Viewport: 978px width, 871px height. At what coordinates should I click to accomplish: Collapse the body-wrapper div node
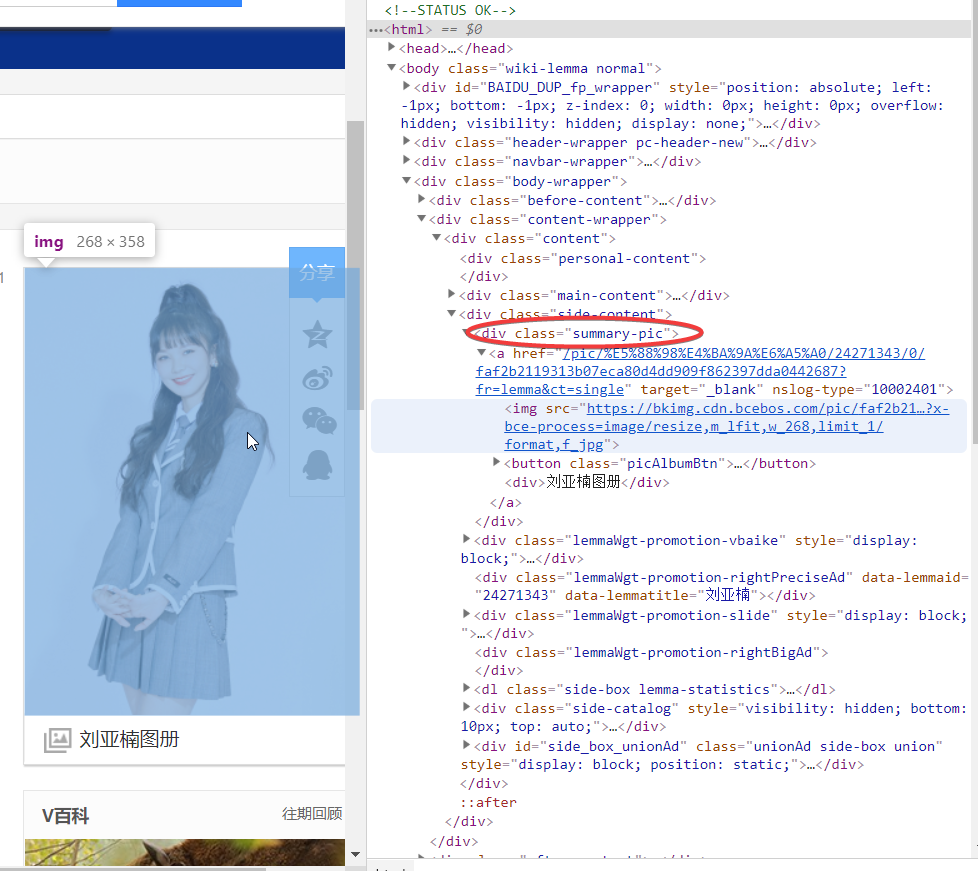407,180
